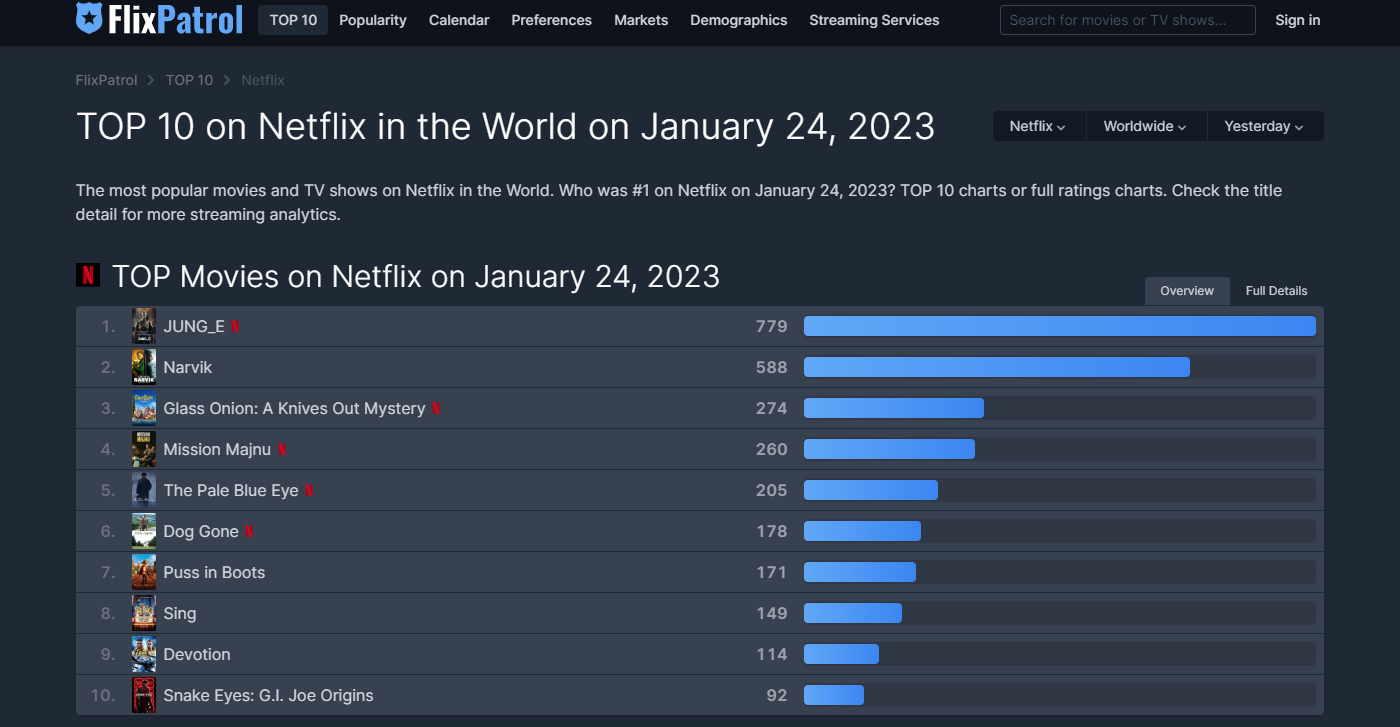Screen dimensions: 1400x727
Task: Open the Preferences nav item
Action: click(551, 20)
